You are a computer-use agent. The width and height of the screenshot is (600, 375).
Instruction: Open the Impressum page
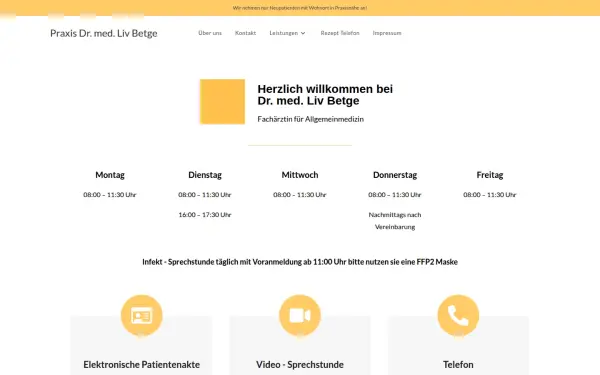387,33
